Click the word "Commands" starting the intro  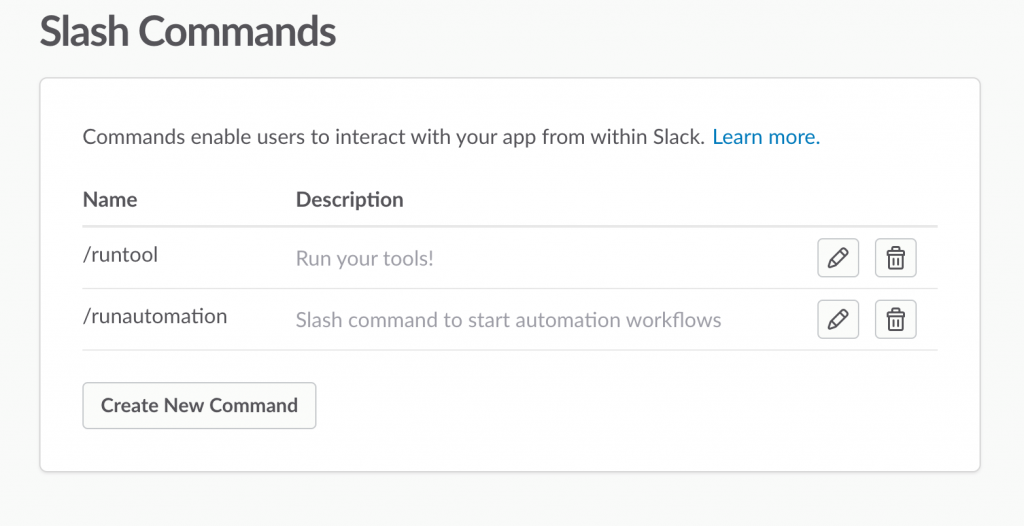click(x=129, y=137)
